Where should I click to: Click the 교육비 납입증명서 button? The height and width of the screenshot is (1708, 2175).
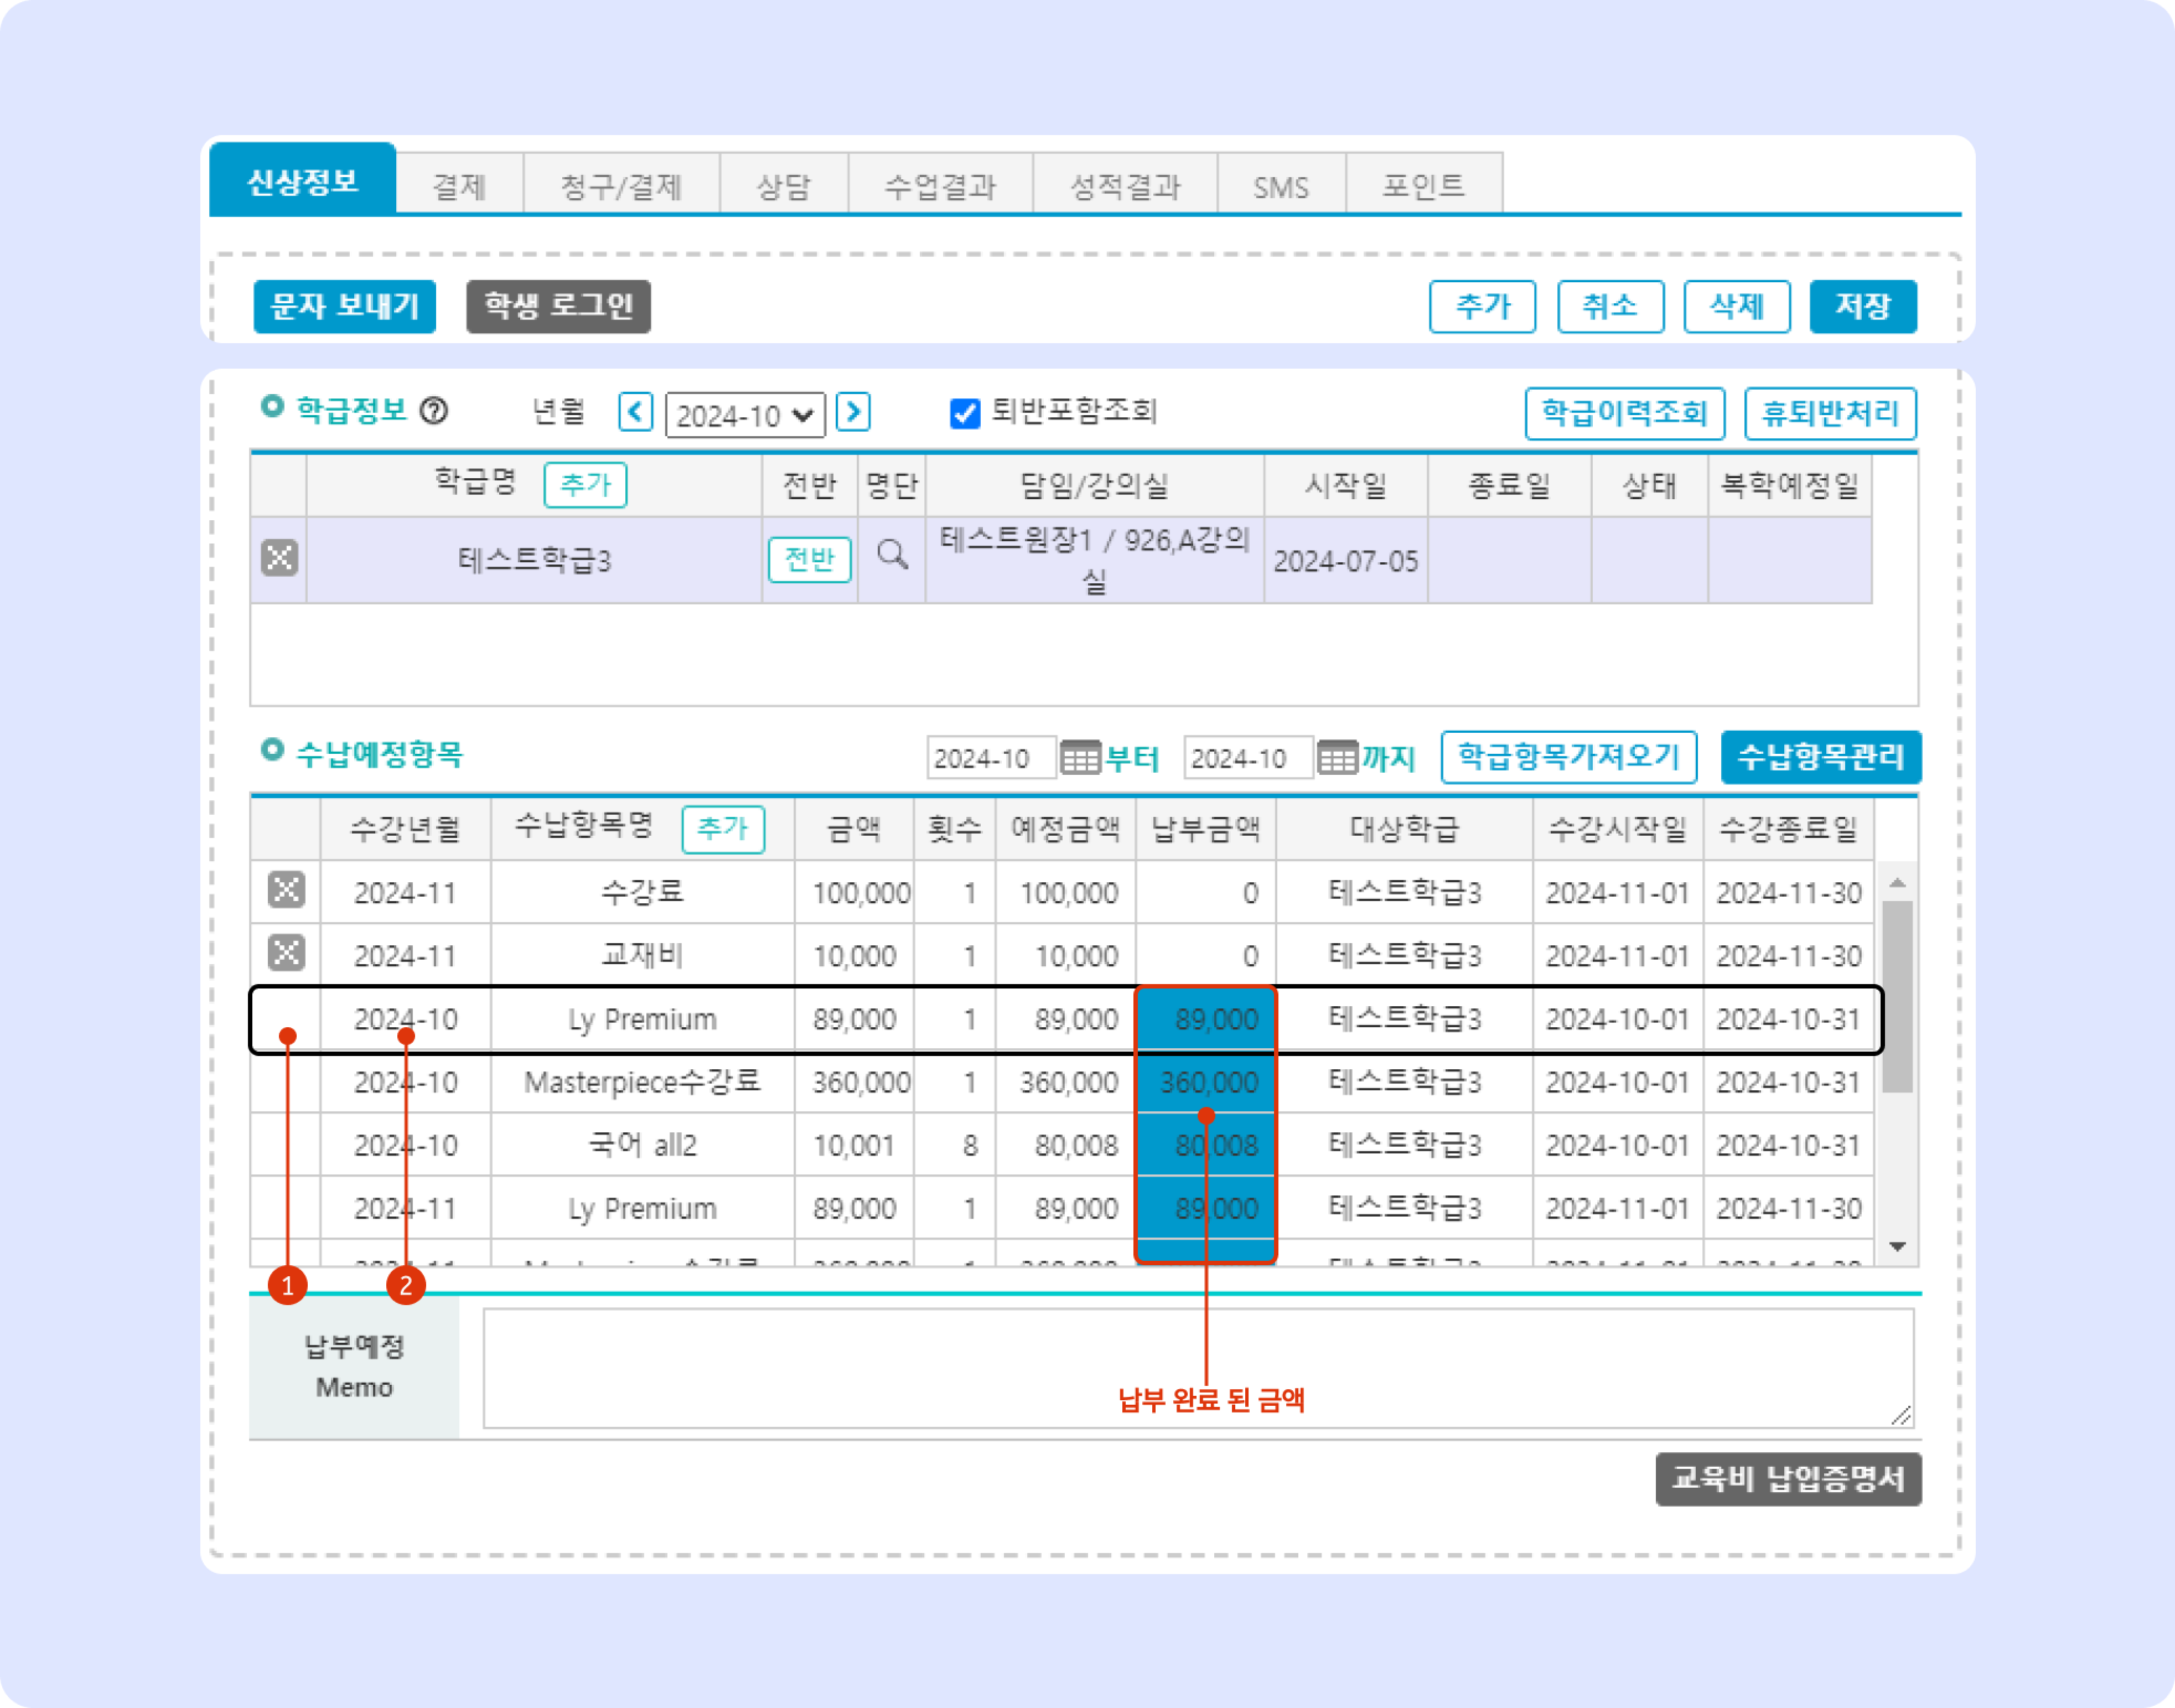pos(1788,1478)
